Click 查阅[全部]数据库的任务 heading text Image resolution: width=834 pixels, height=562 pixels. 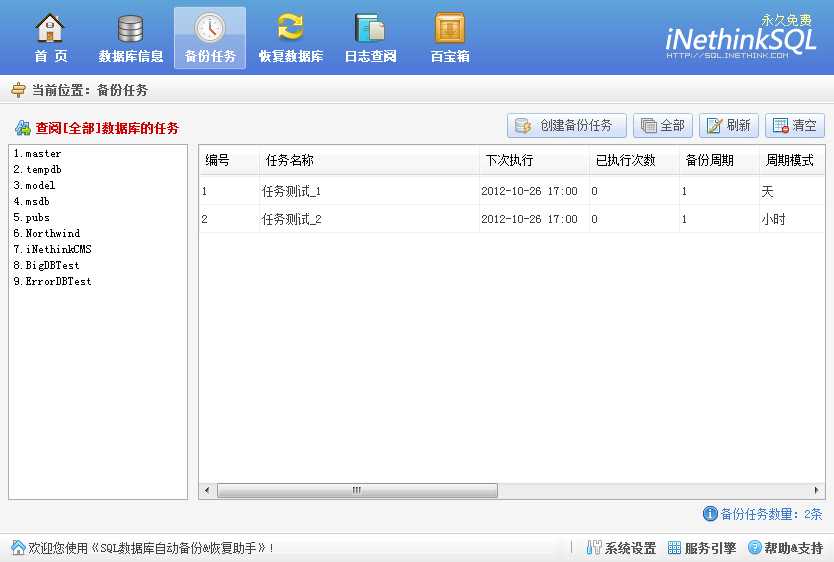point(107,128)
